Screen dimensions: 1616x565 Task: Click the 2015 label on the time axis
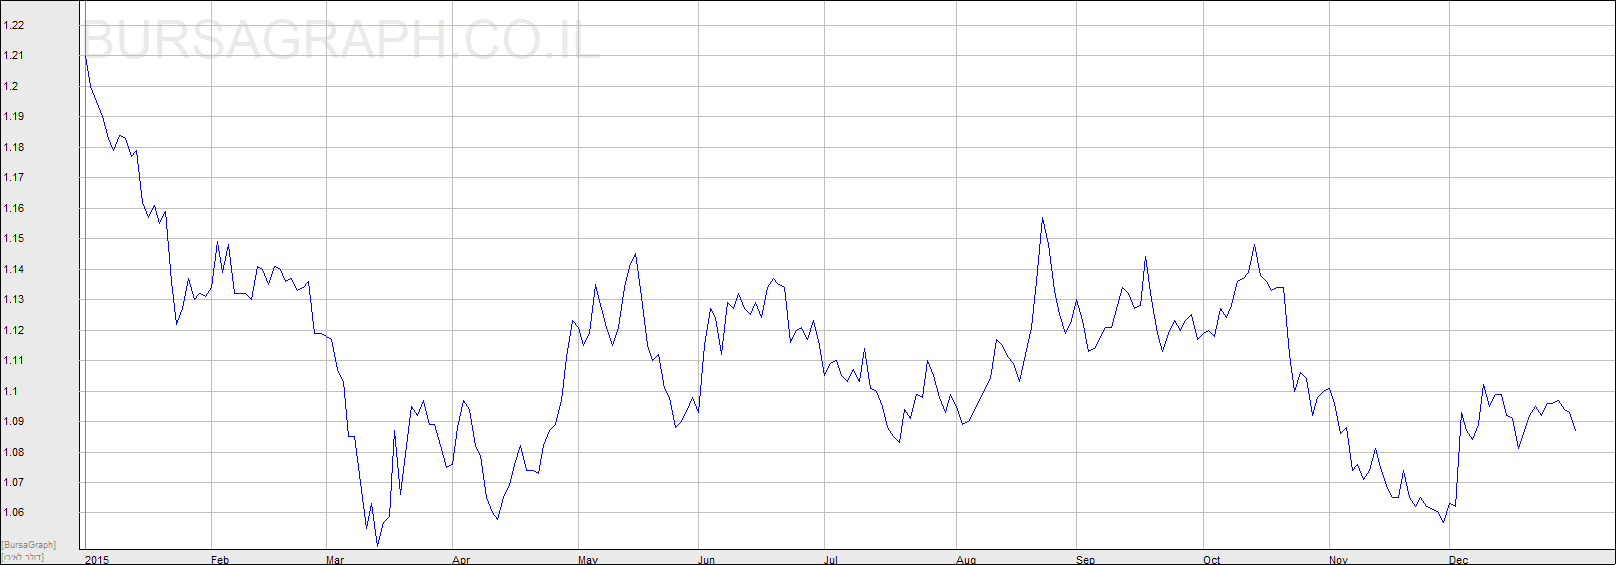97,560
